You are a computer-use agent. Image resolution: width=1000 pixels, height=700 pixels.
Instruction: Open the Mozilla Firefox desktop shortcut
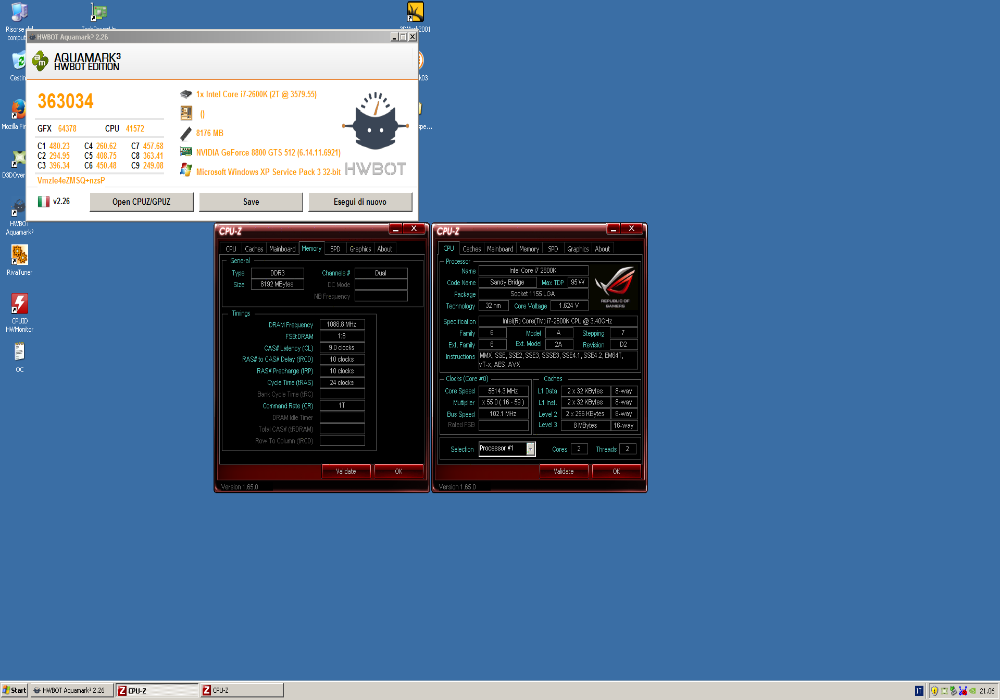point(18,110)
